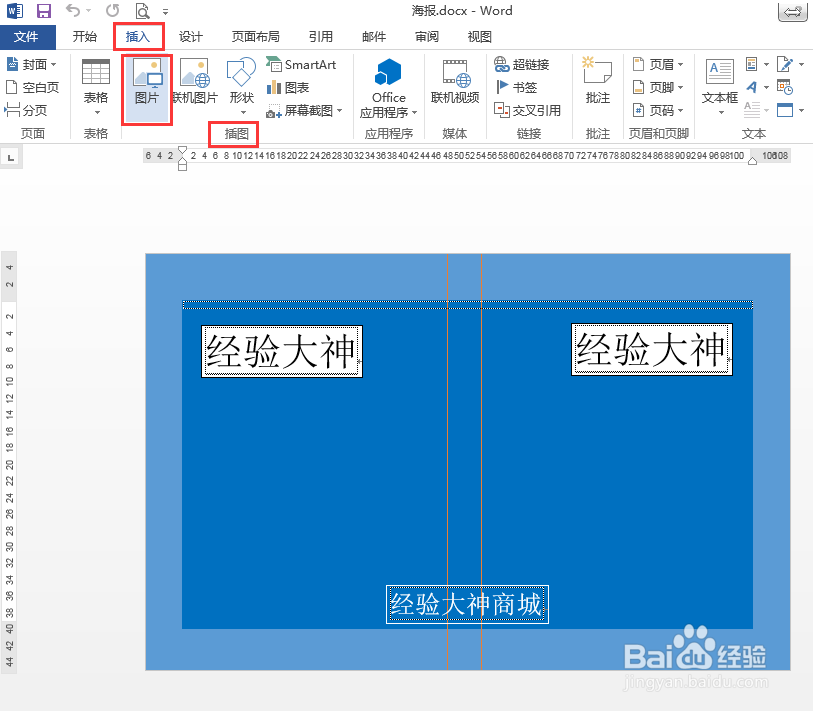Expand the customize quick access toolbar arrow
The width and height of the screenshot is (813, 711).
coord(165,11)
